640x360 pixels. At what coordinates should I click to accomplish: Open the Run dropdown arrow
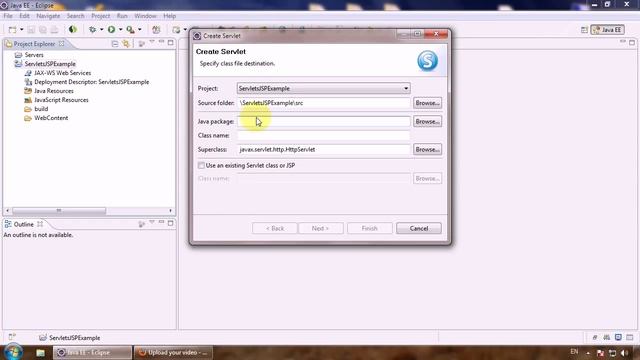[120, 29]
